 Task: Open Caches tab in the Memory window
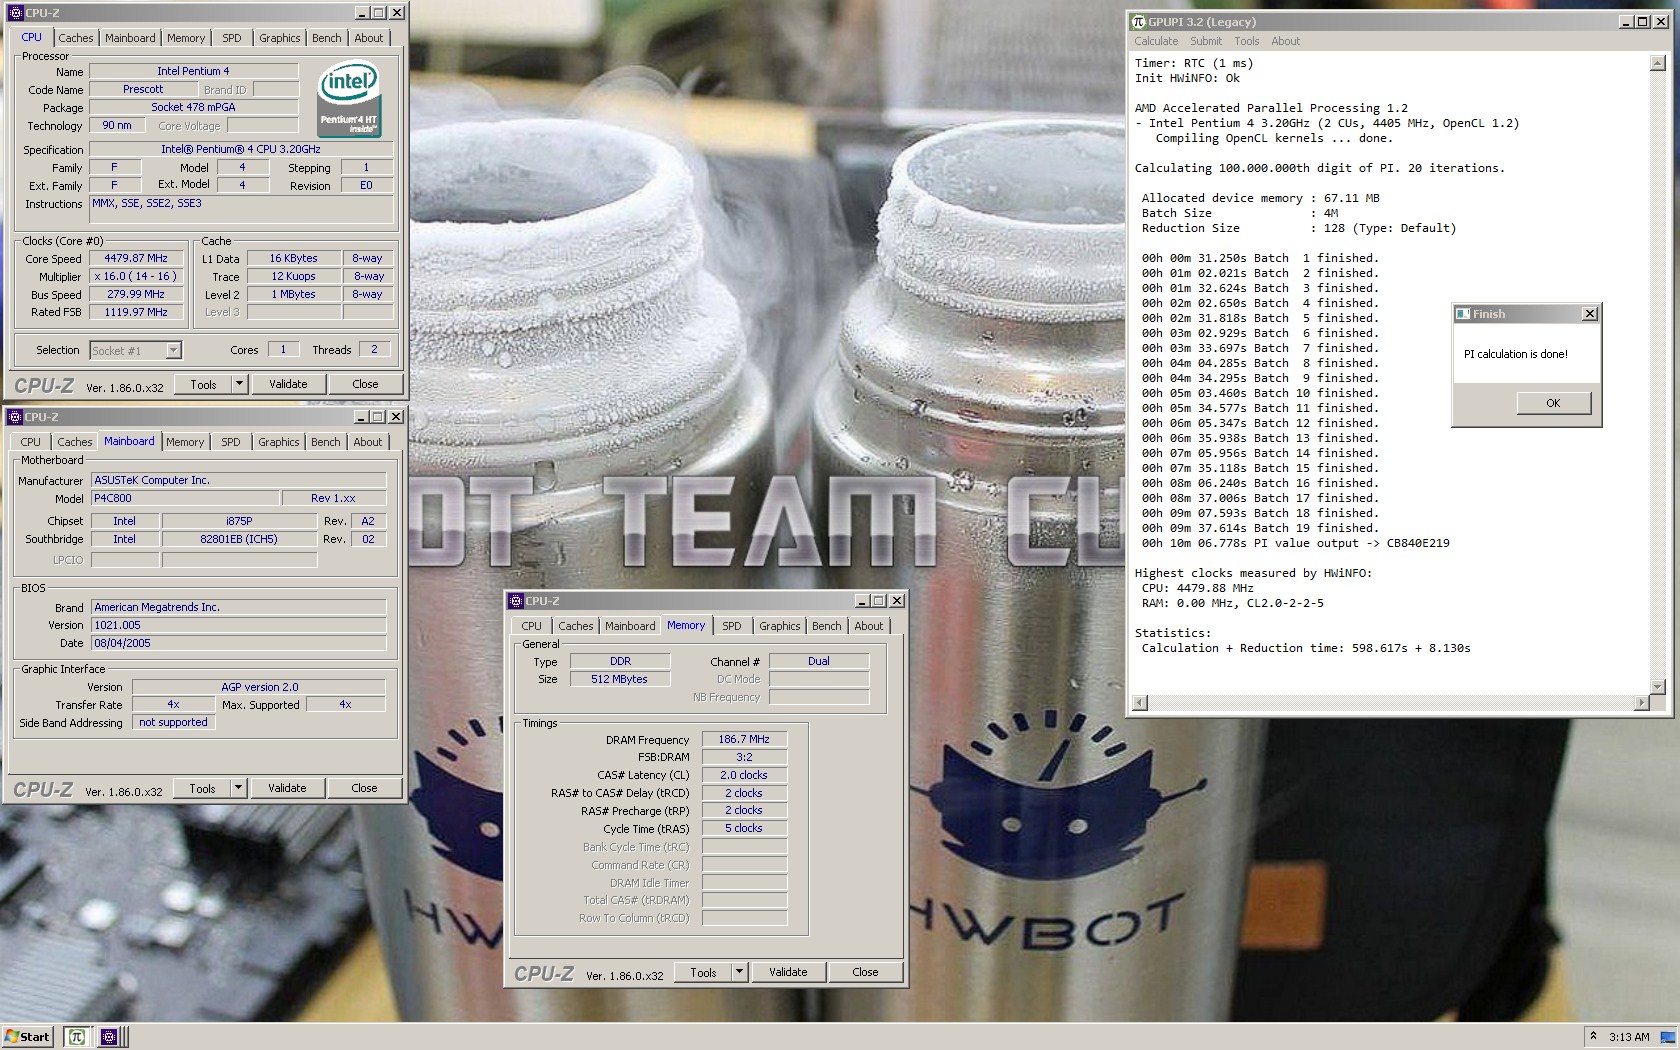coord(575,626)
